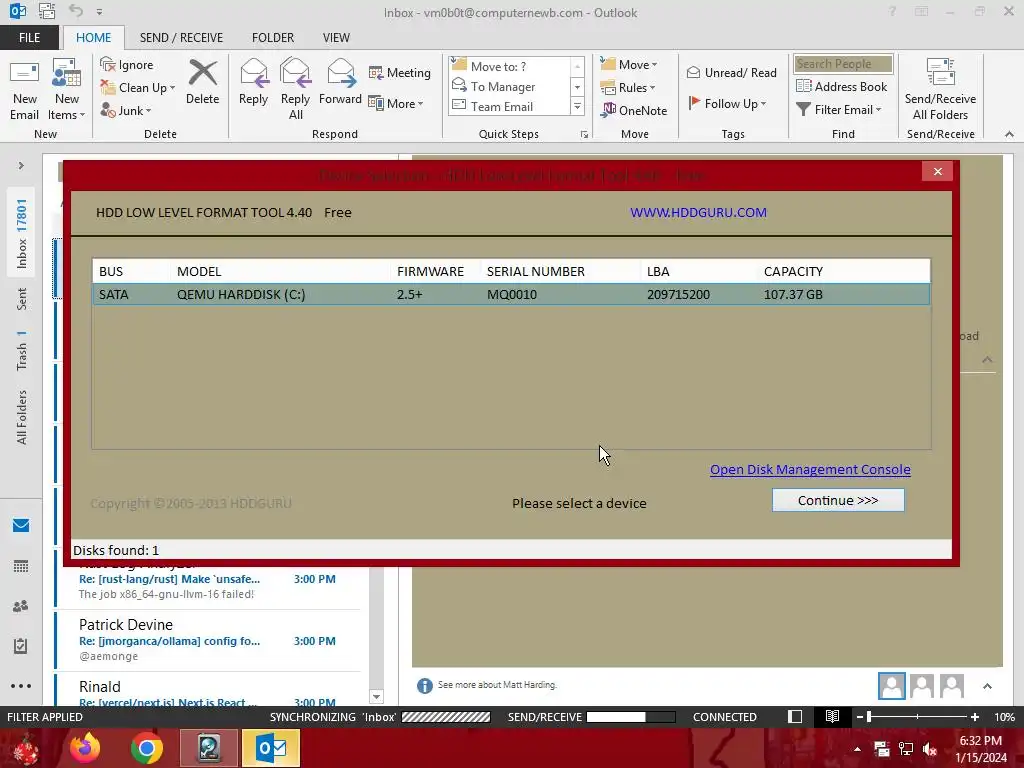Click the Continue >>> button
1024x768 pixels.
point(838,500)
